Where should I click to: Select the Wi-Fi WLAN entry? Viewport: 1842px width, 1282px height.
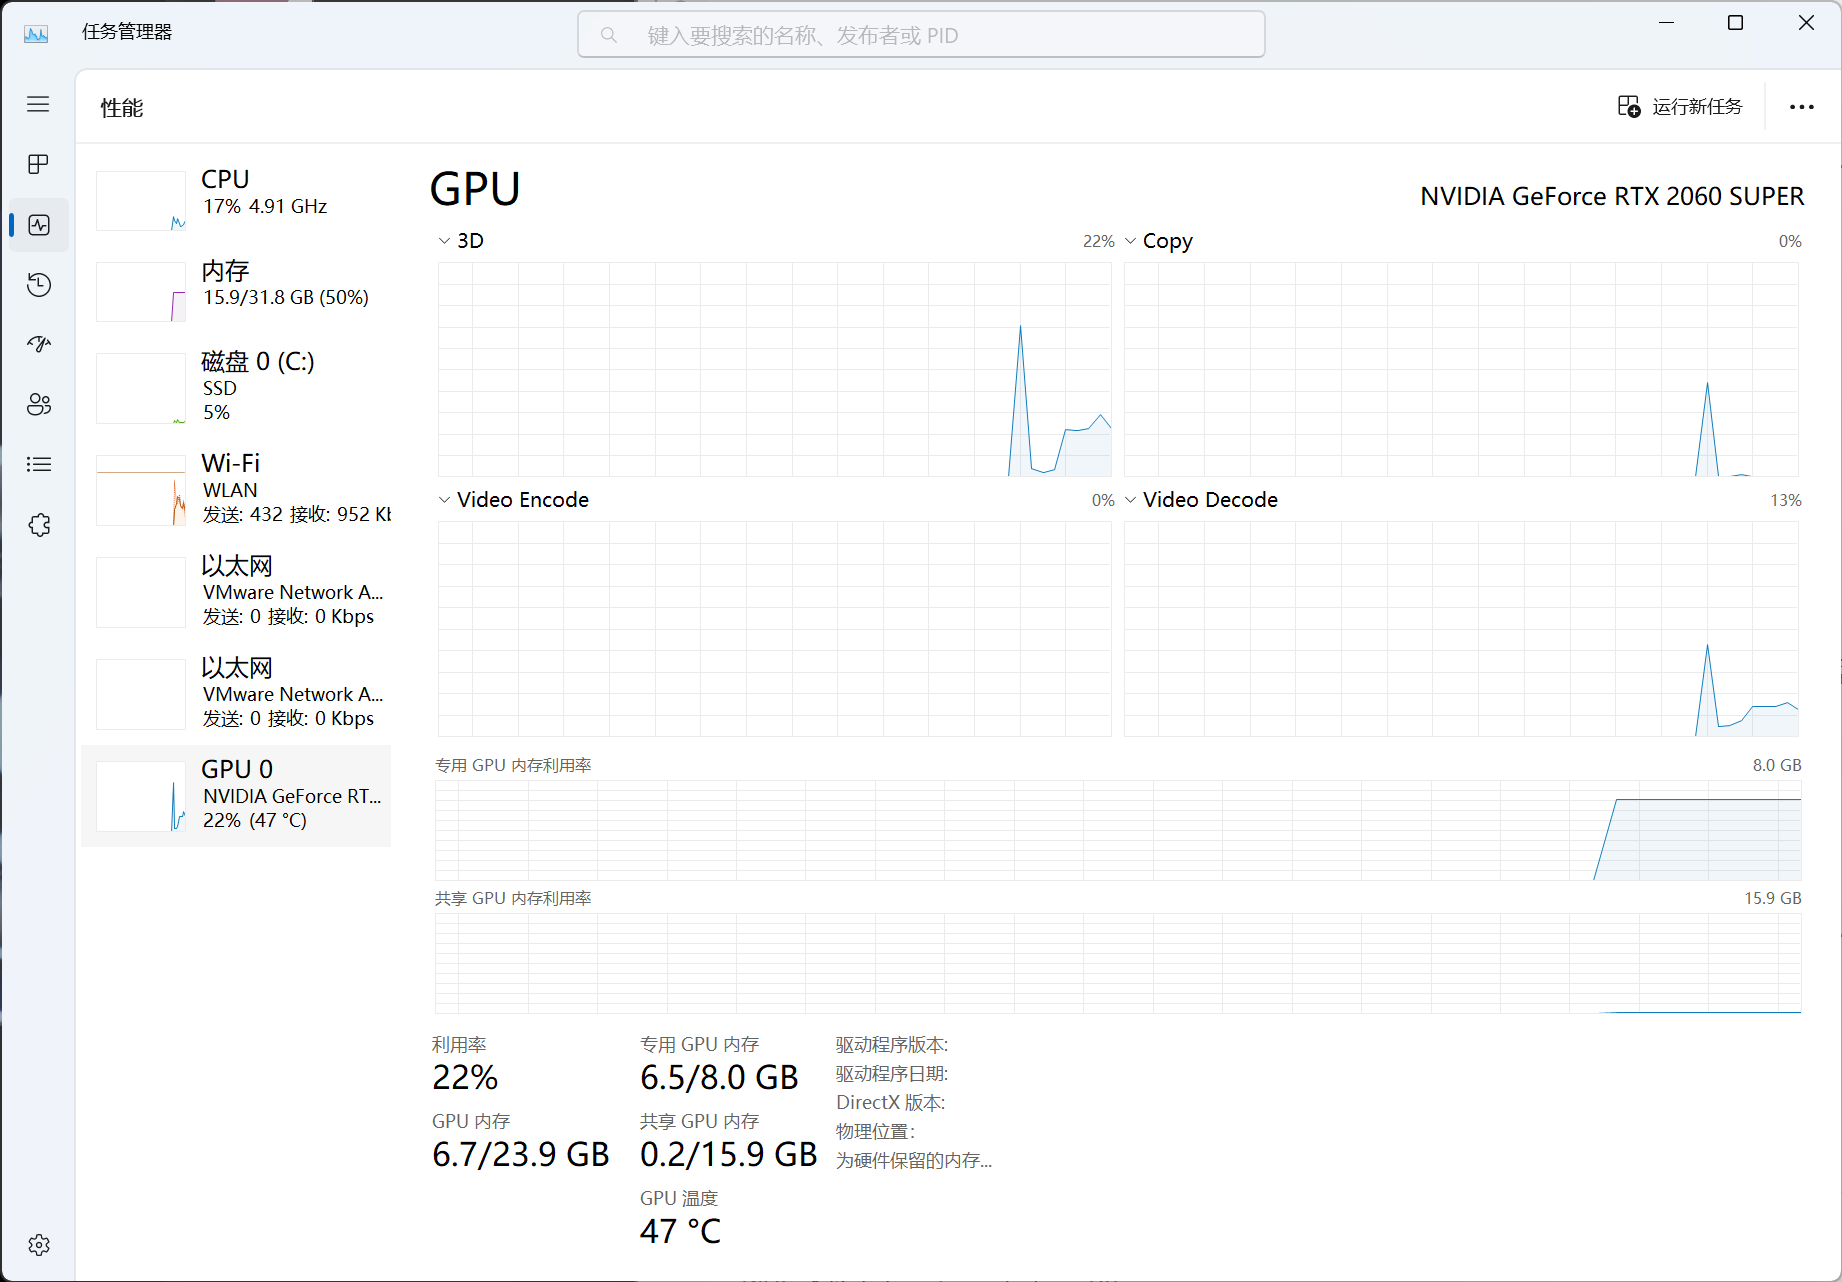point(238,490)
